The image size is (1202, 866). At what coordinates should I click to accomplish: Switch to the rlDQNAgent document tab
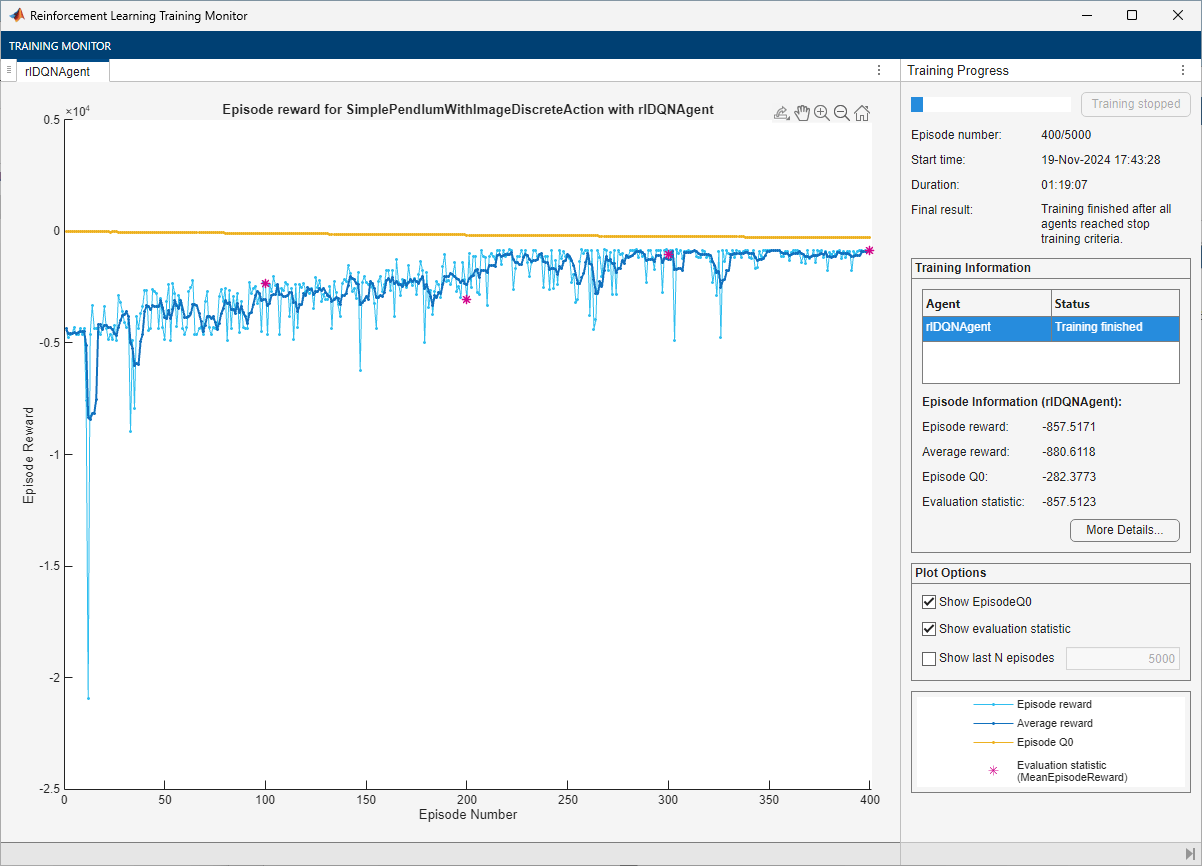tap(58, 71)
